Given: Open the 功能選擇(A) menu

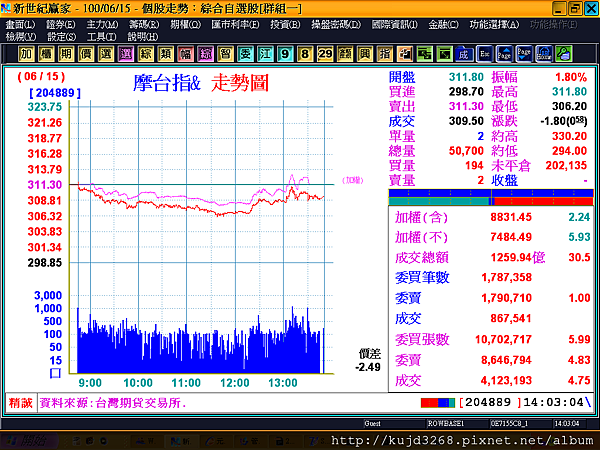Looking at the screenshot, I should (494, 24).
